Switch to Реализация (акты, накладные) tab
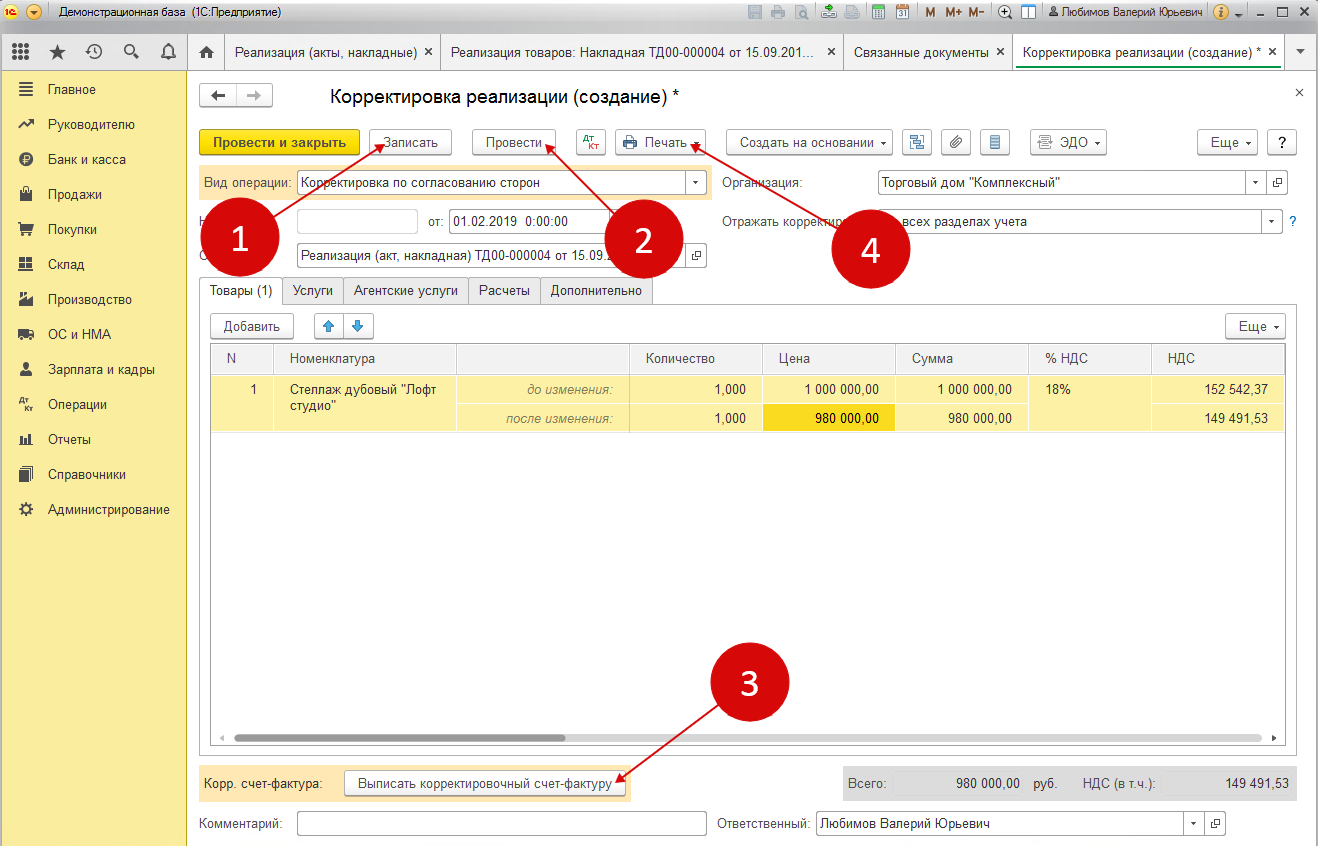 pos(325,52)
